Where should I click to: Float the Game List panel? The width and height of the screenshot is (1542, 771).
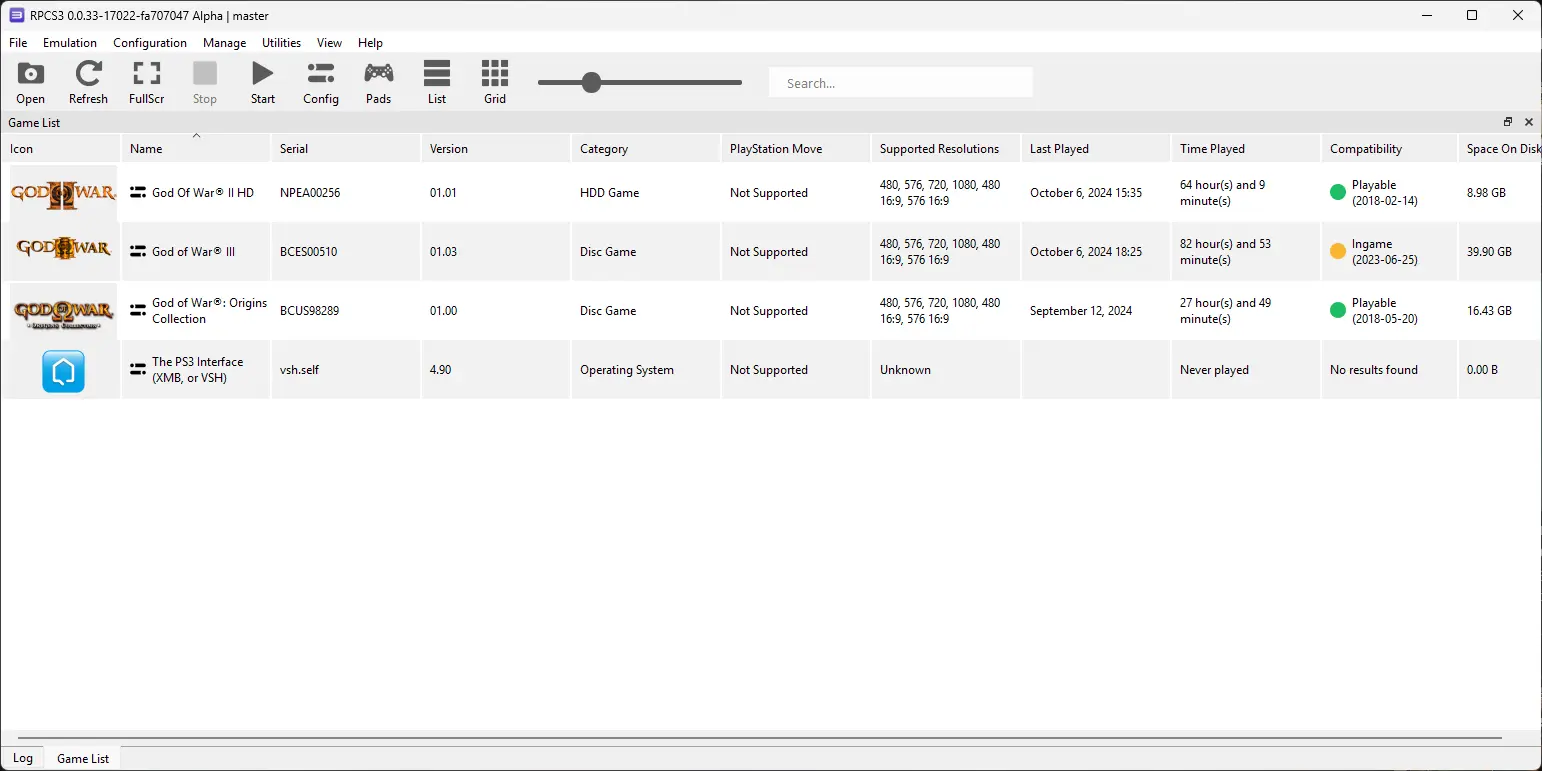(1508, 122)
